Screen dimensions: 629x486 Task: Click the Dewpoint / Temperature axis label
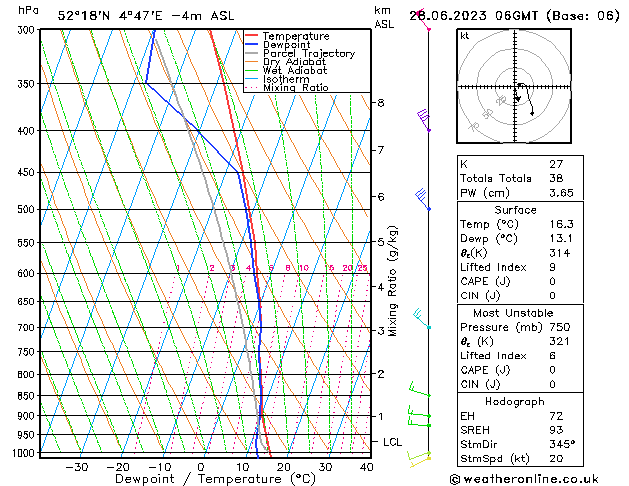pos(203,479)
